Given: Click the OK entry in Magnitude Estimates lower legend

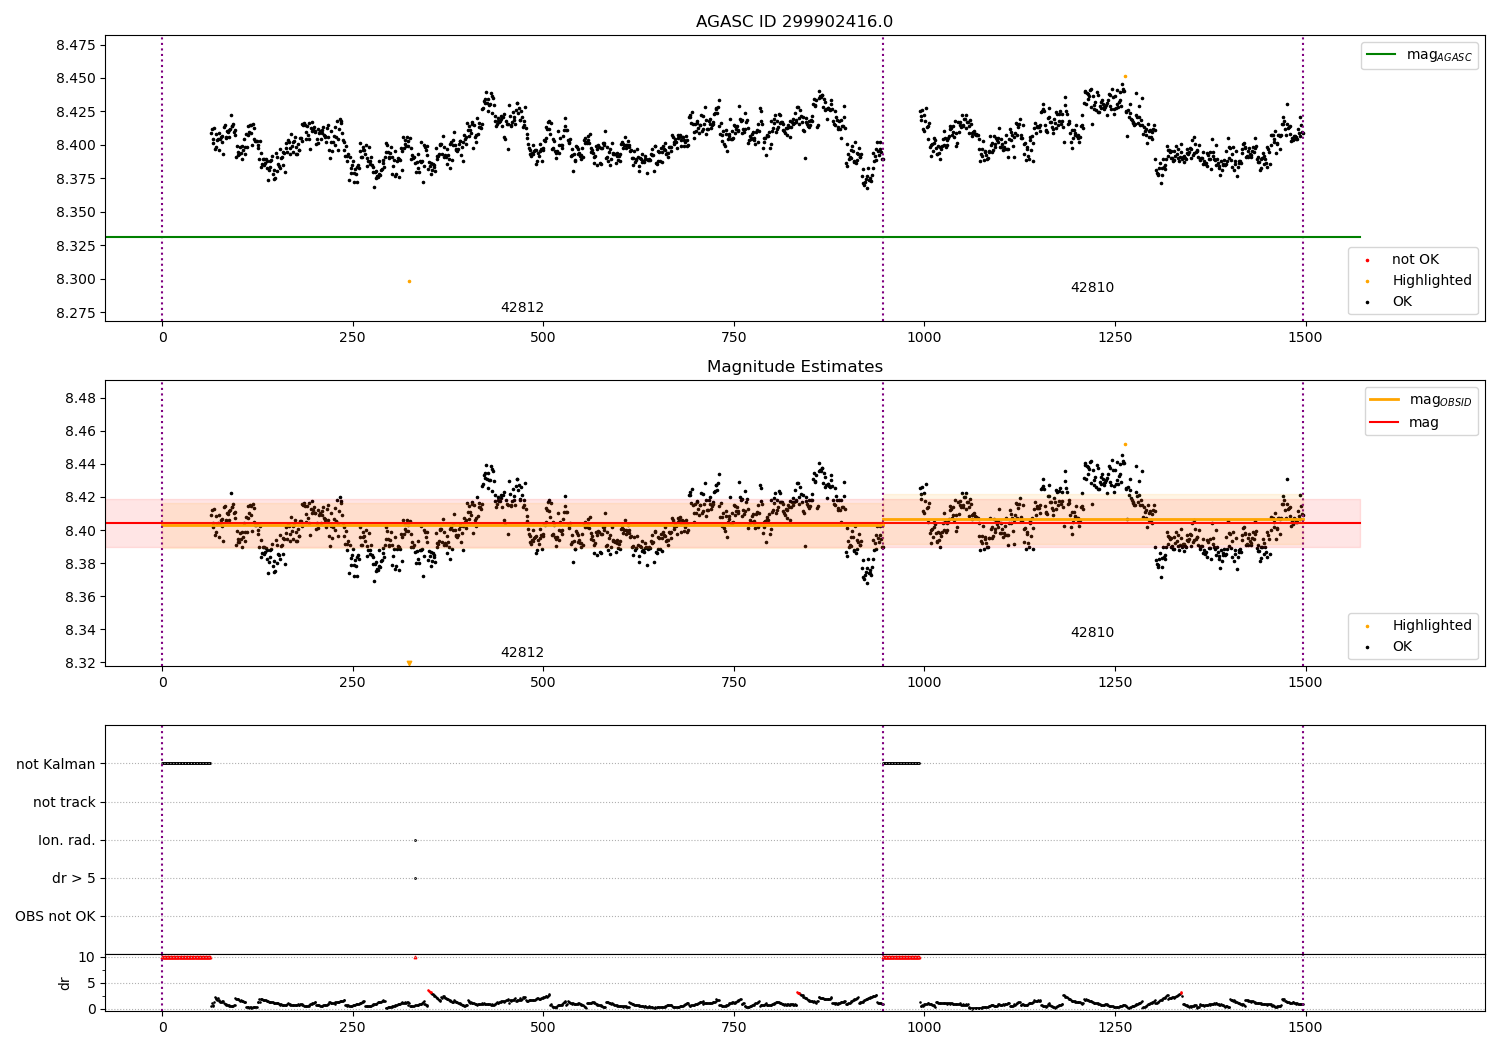Looking at the screenshot, I should coord(1402,647).
